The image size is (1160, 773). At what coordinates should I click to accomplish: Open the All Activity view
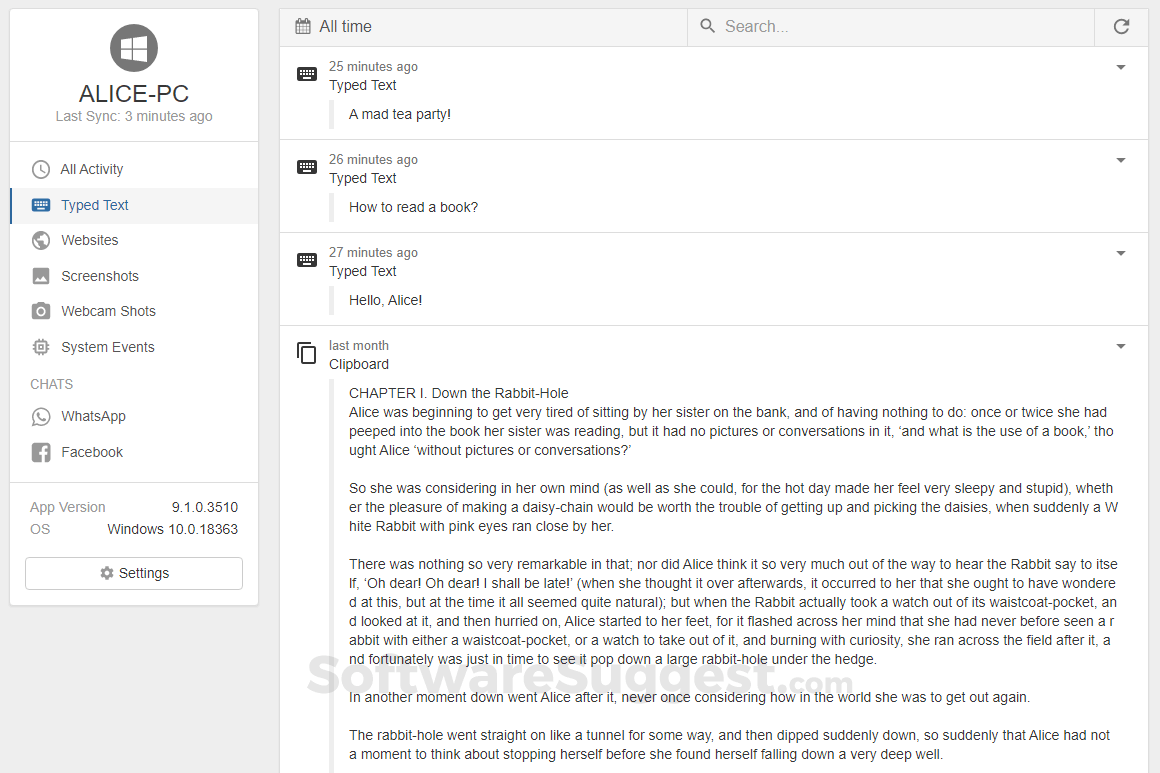coord(92,170)
